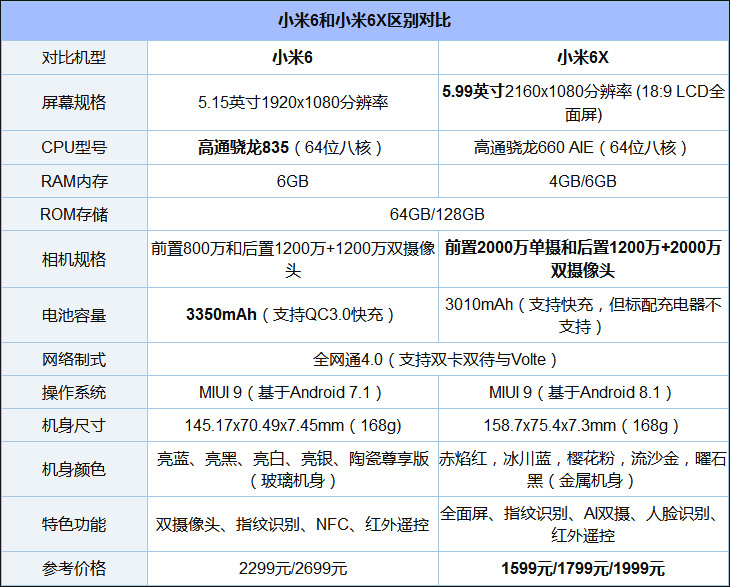Click 5.15英寸1920x1080分辨率 cell
730x587 pixels.
[x=293, y=102]
